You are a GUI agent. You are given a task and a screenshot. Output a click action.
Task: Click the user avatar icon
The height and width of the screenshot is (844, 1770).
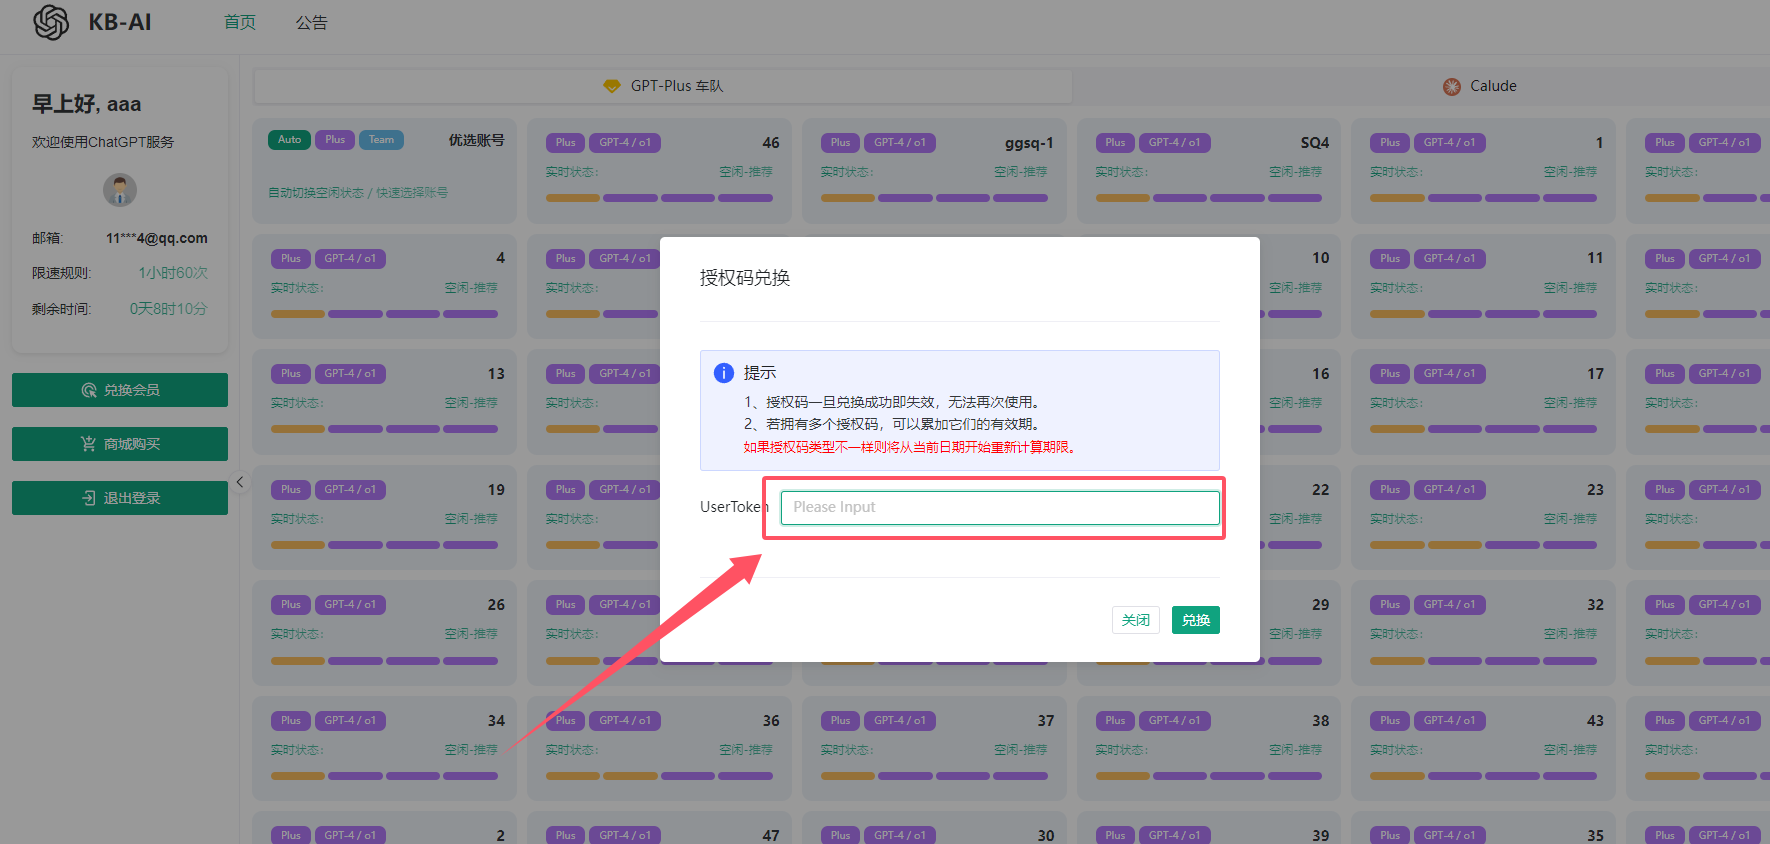point(120,190)
